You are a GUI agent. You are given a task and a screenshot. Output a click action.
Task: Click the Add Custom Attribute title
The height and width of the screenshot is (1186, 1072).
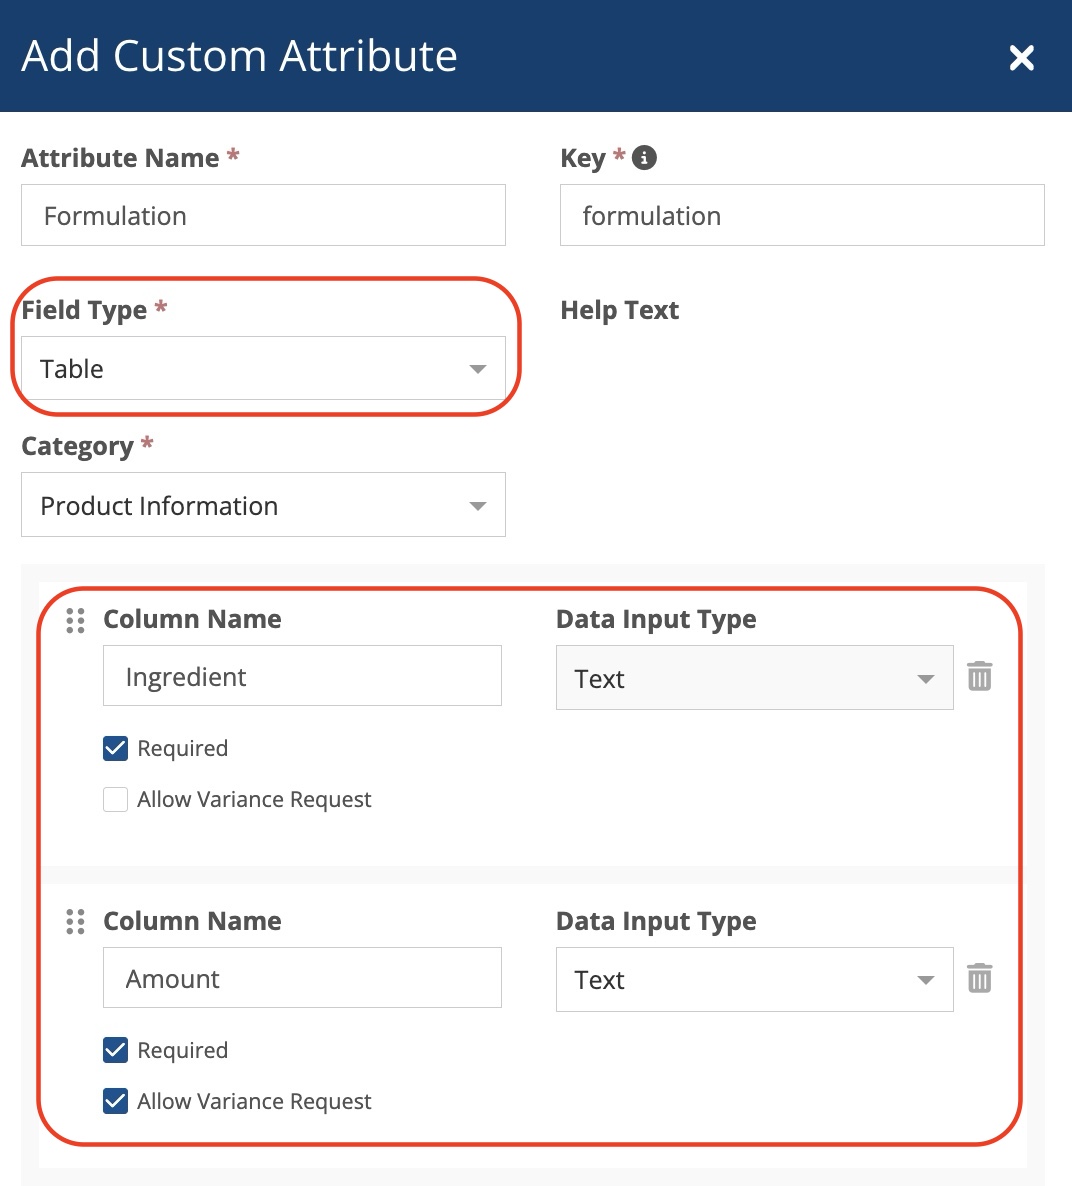coord(239,56)
